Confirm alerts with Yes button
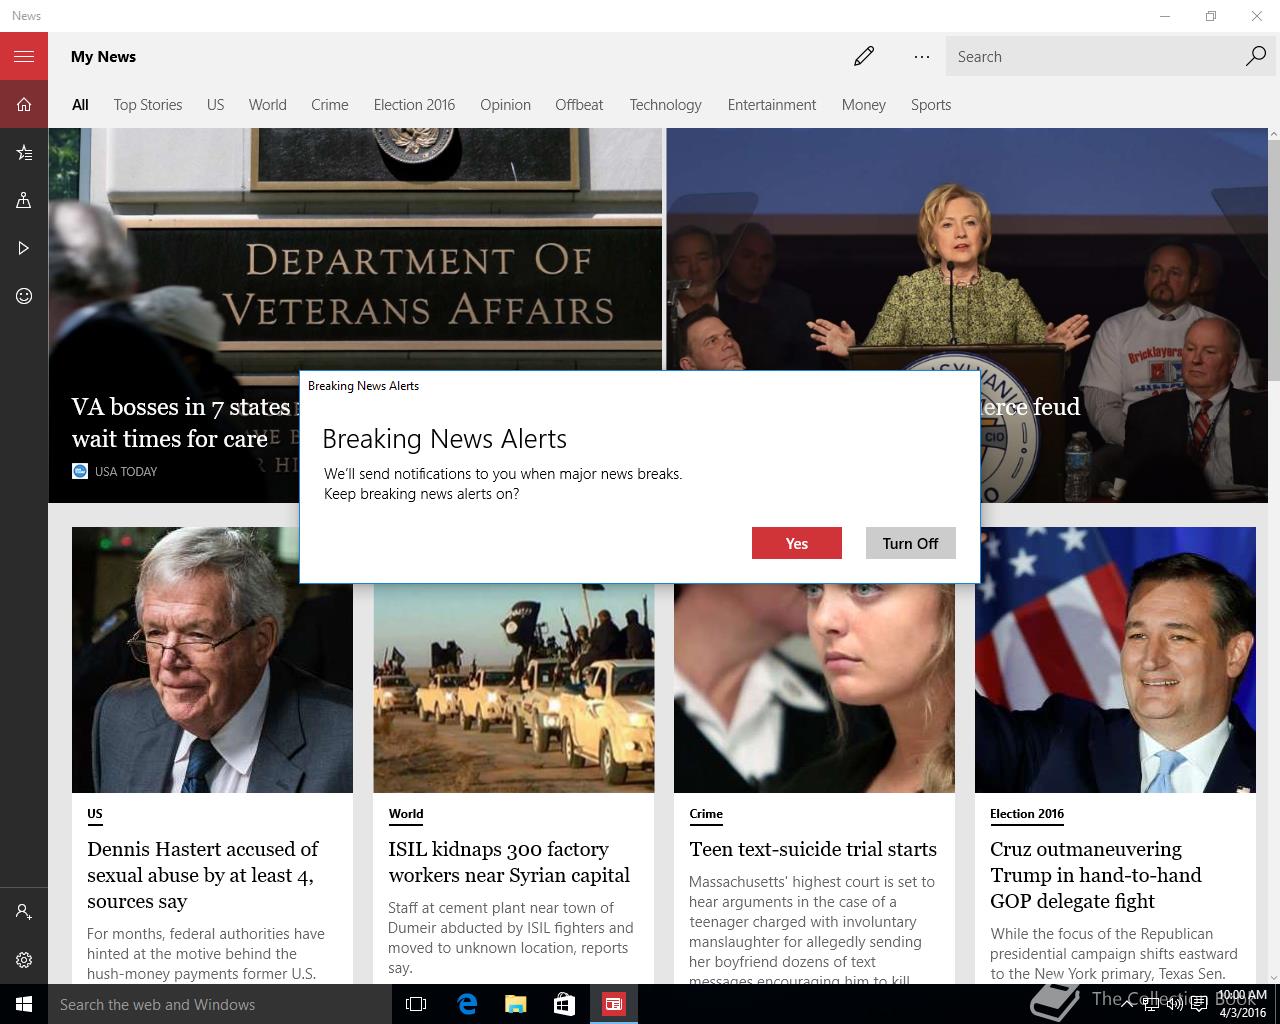The height and width of the screenshot is (1024, 1280). pos(796,543)
